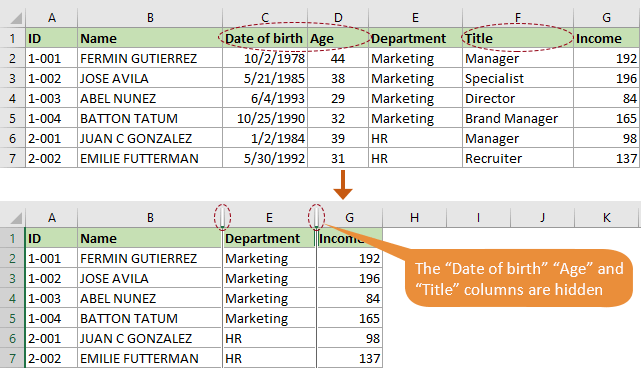Click hidden column marker between E and G

[316, 217]
